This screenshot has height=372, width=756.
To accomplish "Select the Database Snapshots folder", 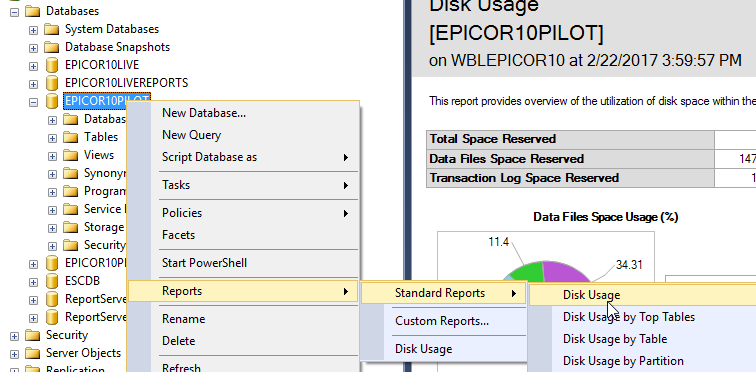I will [118, 47].
